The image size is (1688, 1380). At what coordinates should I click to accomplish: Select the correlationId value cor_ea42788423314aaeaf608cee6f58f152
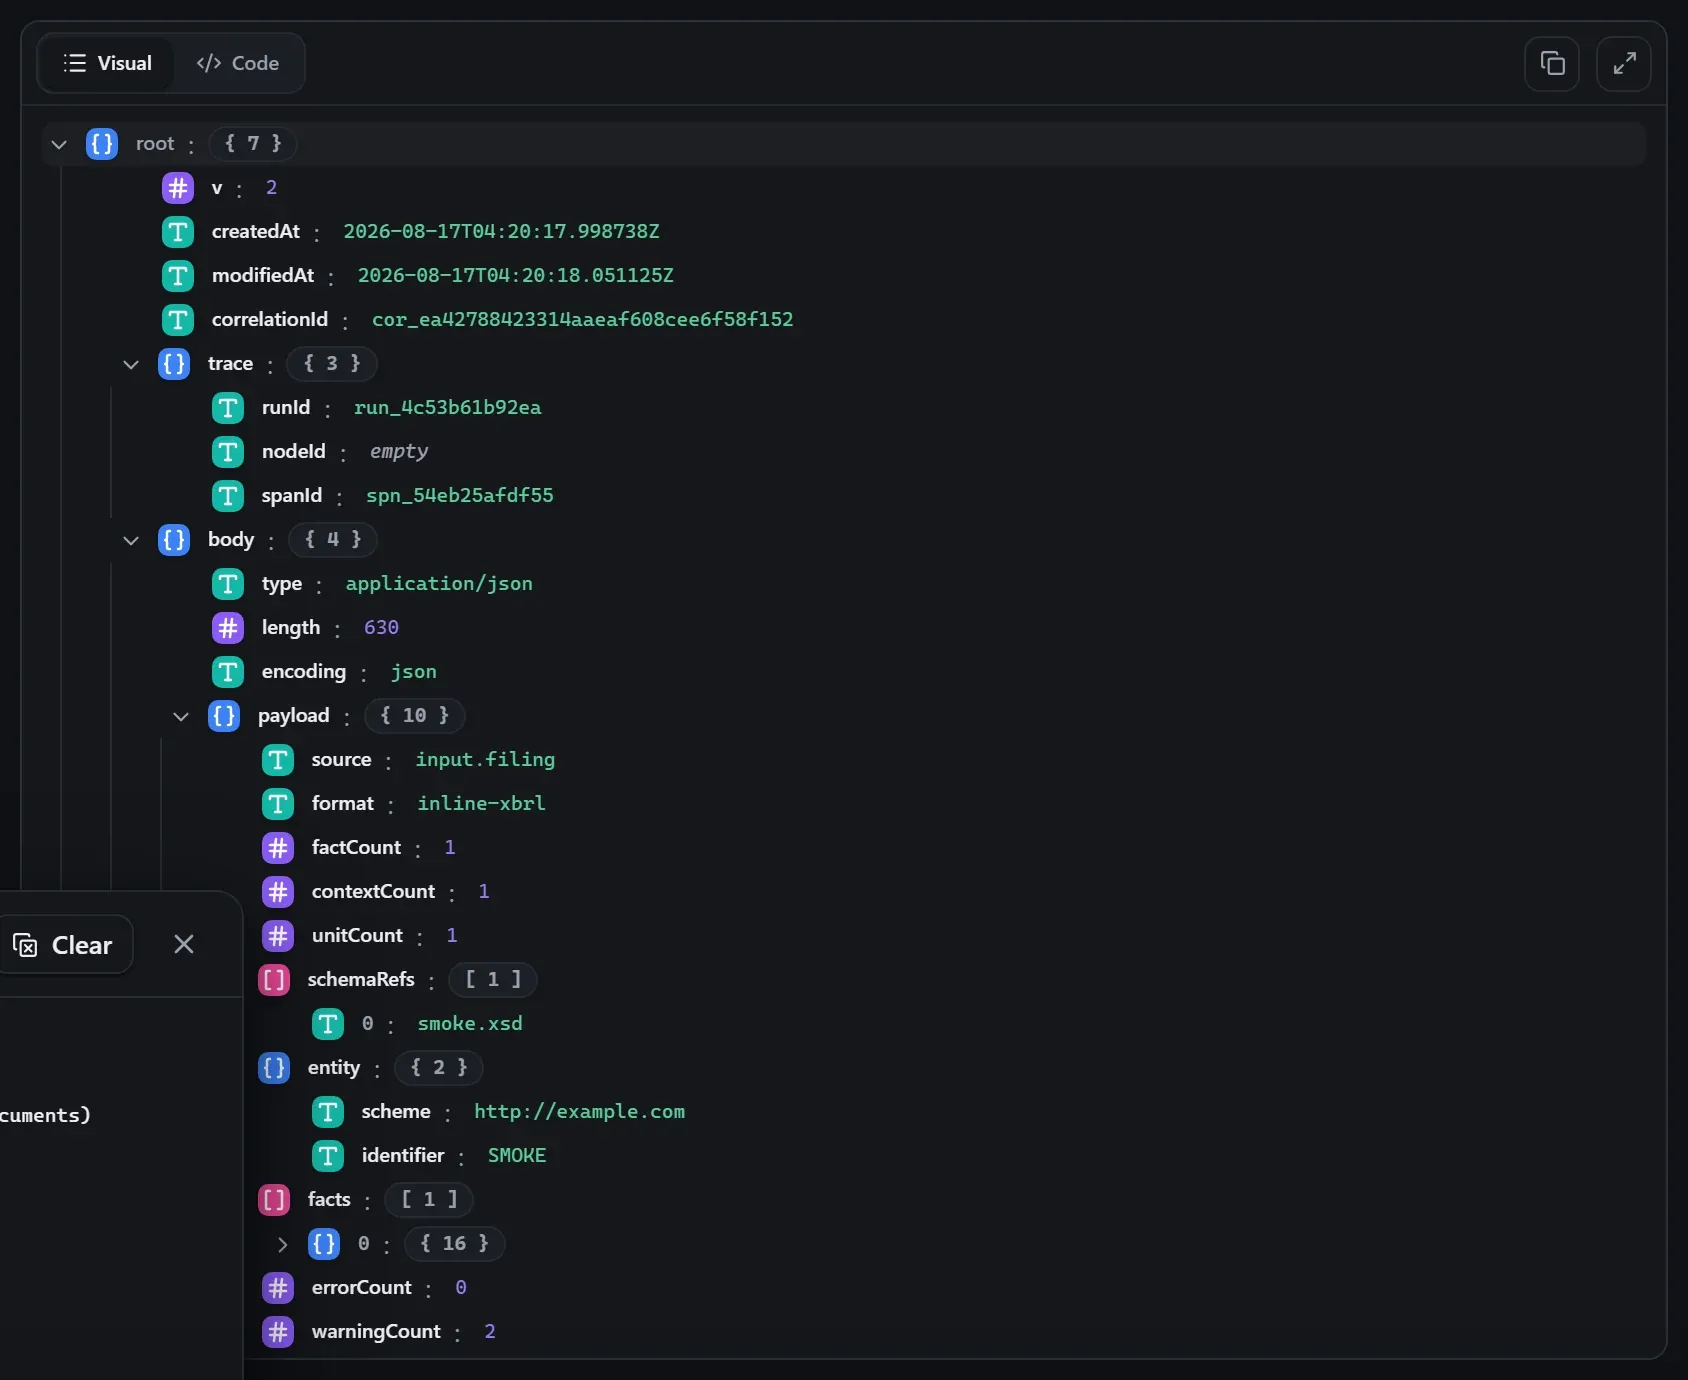point(583,320)
